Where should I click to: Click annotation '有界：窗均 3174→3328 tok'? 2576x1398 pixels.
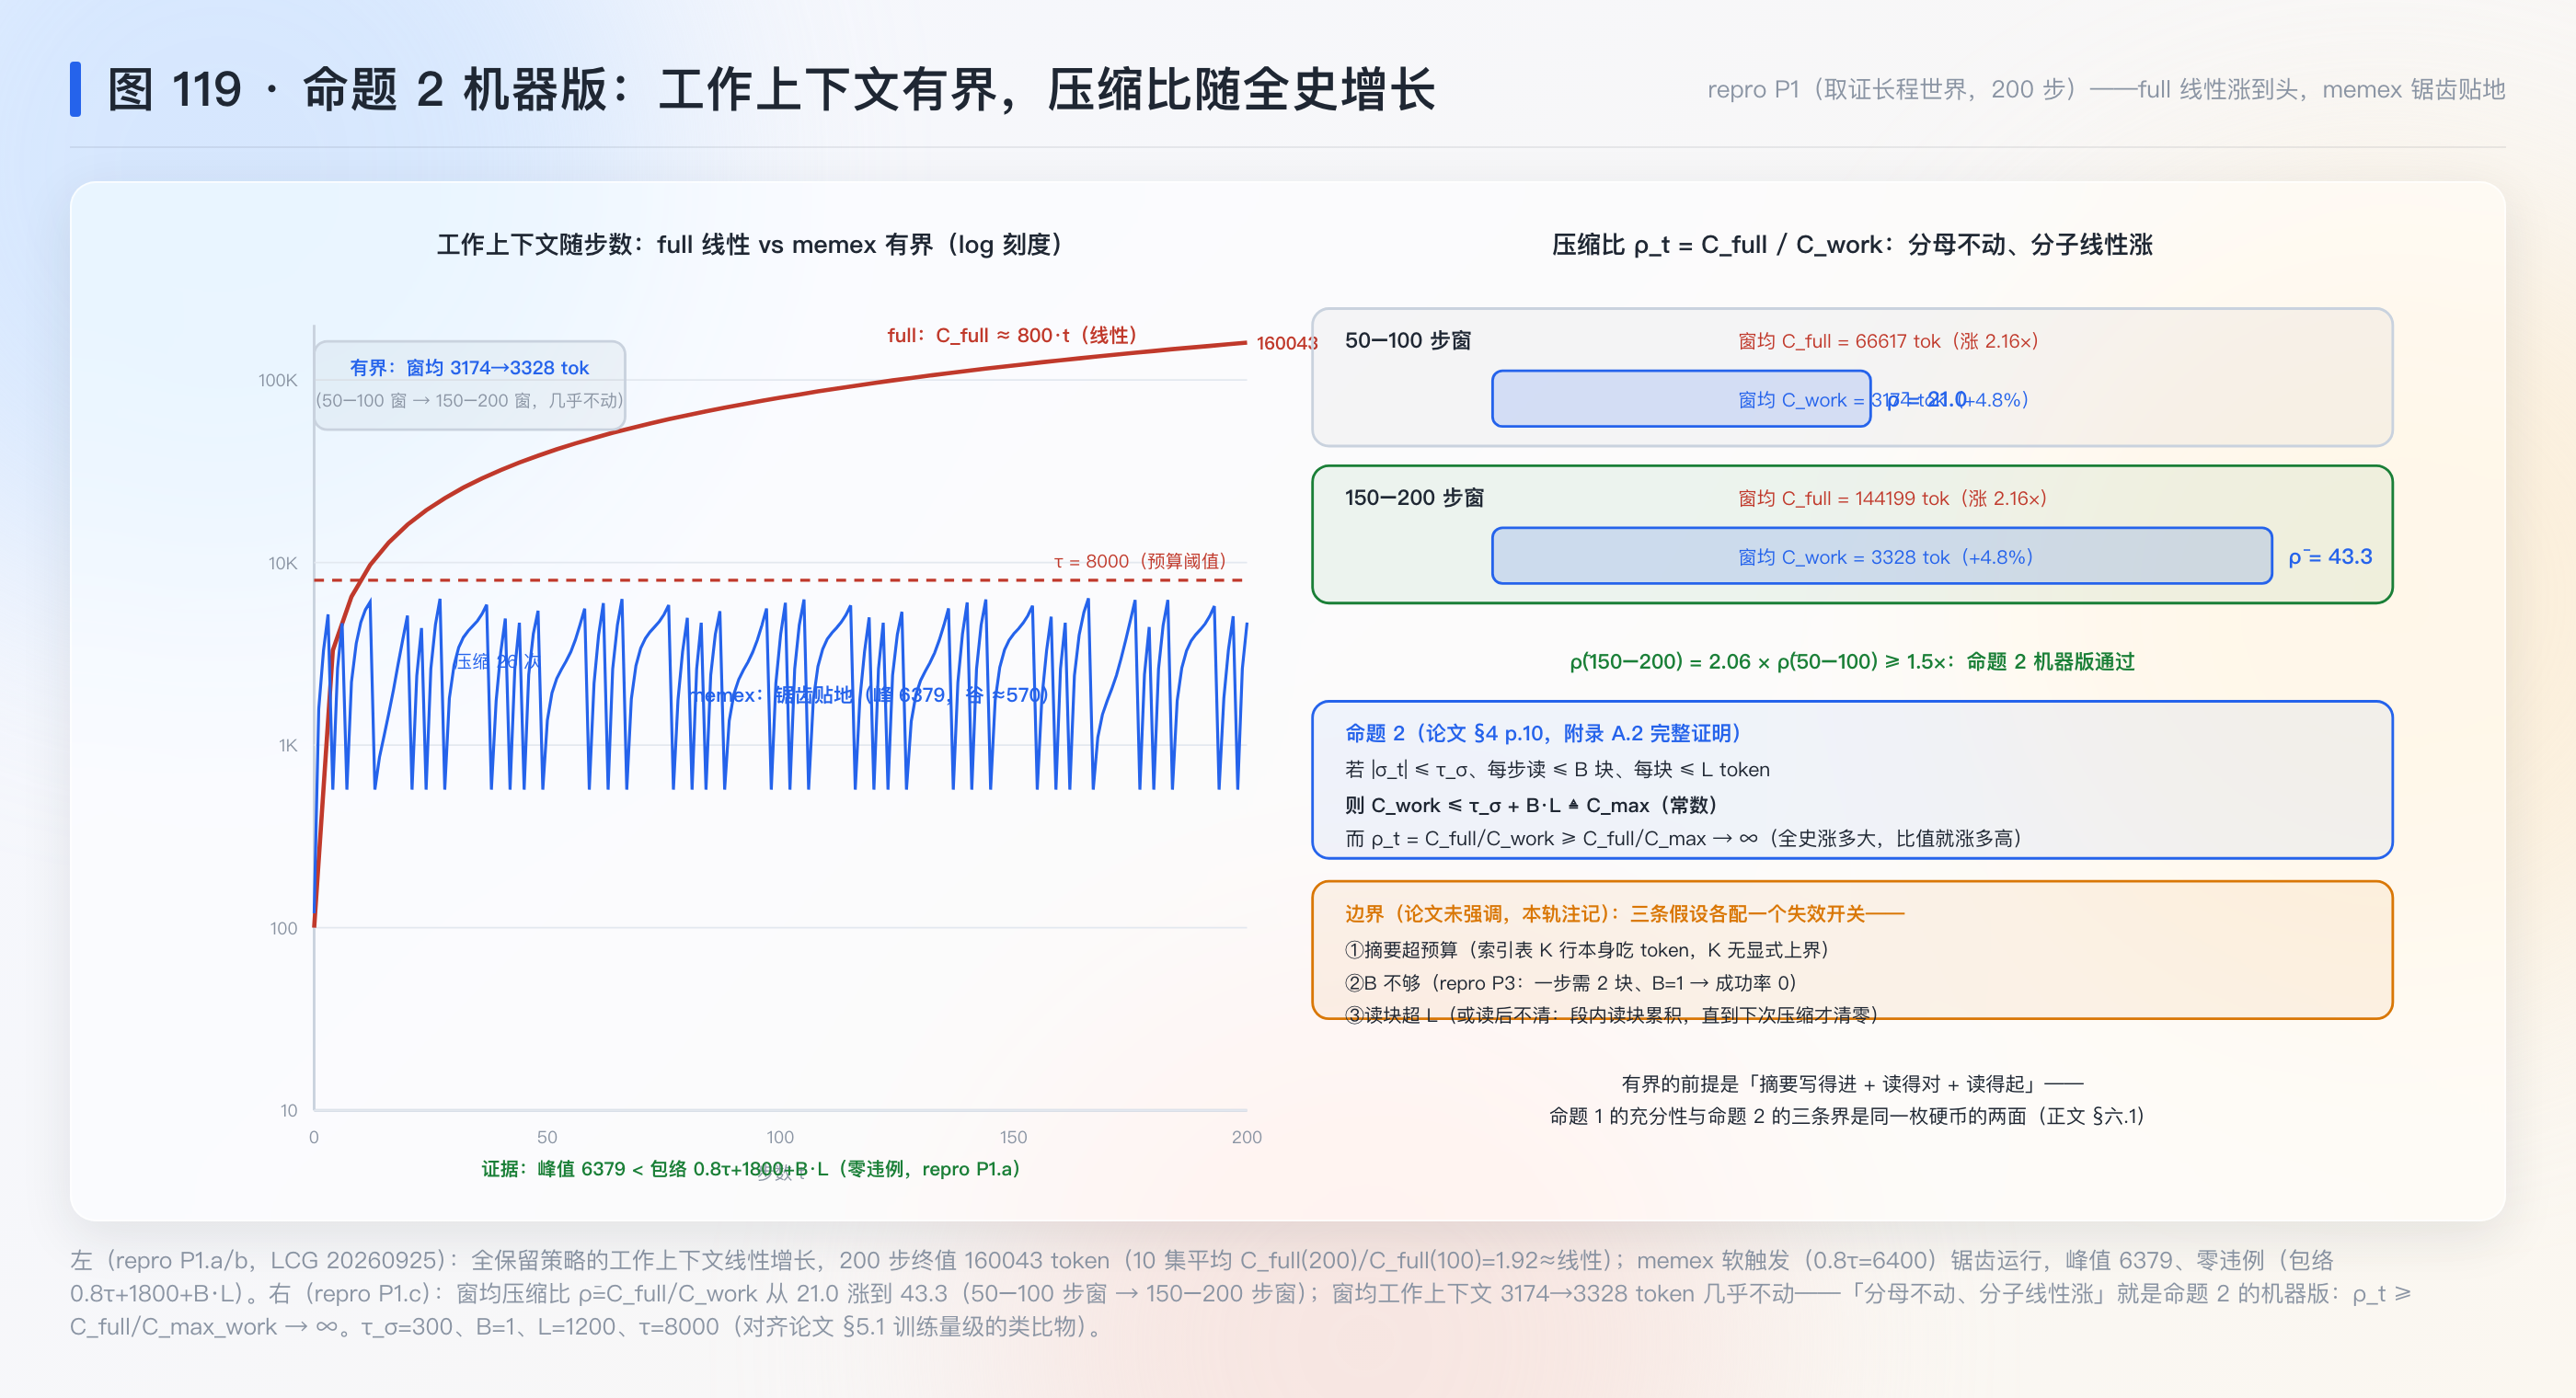tap(469, 367)
